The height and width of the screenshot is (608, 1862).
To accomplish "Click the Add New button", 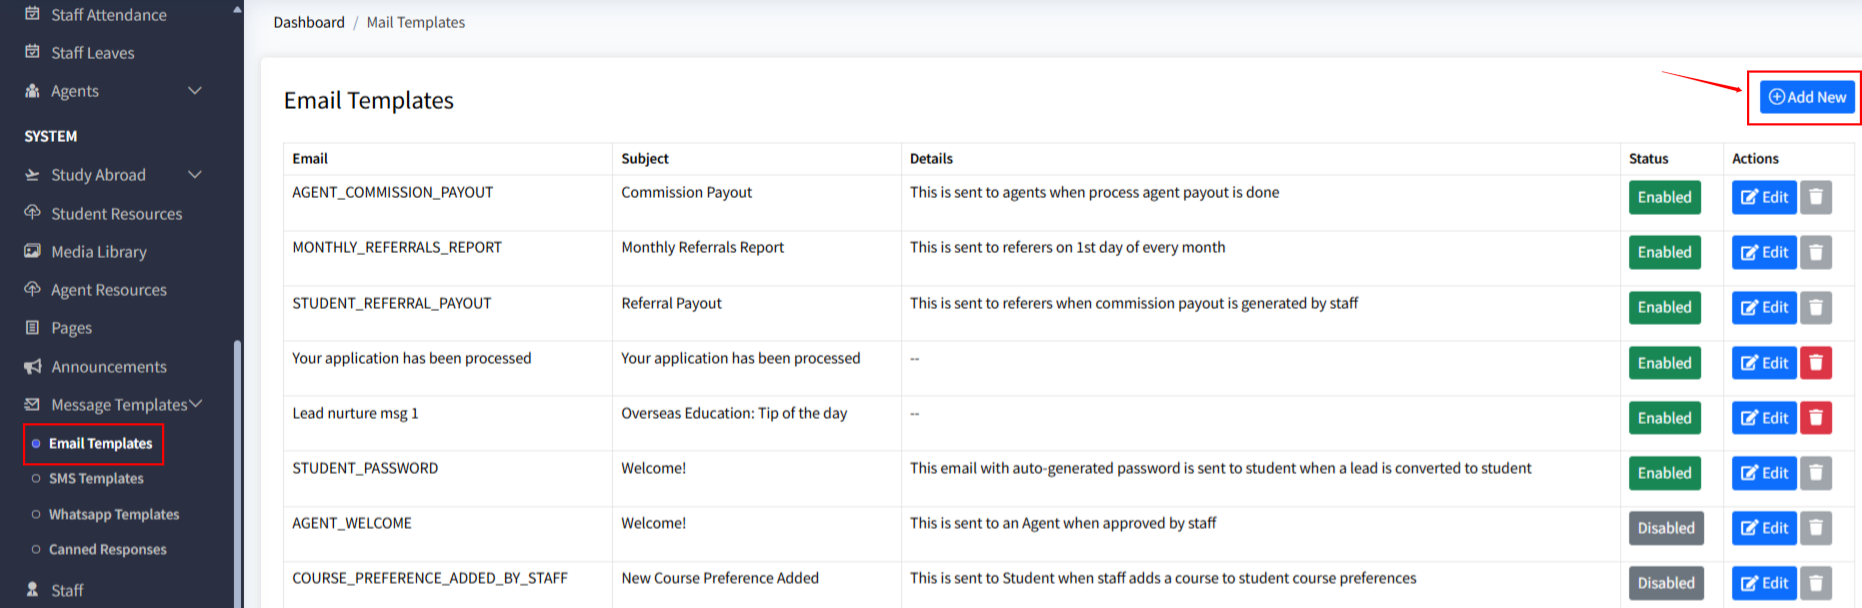I will click(x=1807, y=97).
